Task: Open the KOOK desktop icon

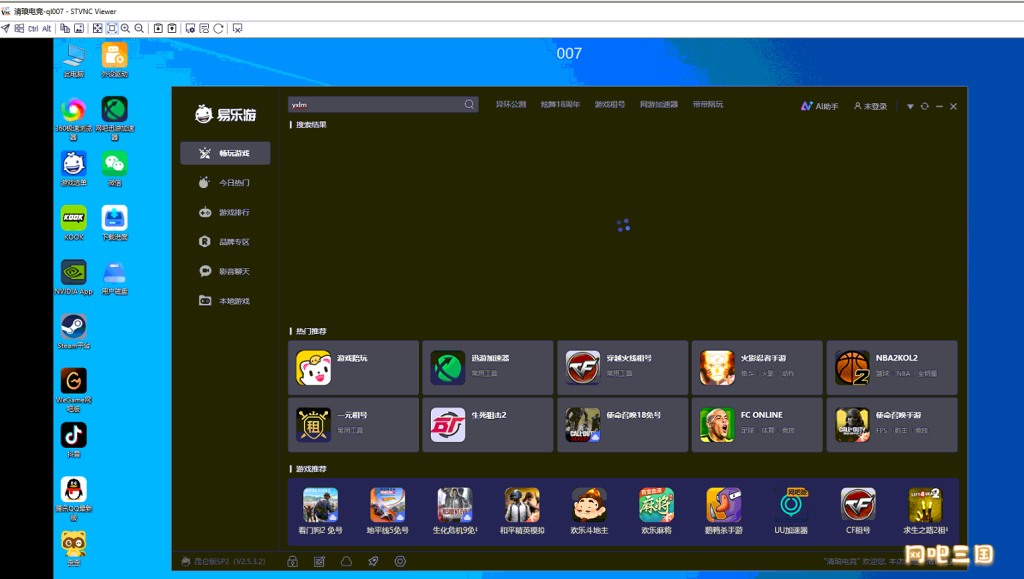Action: [74, 223]
